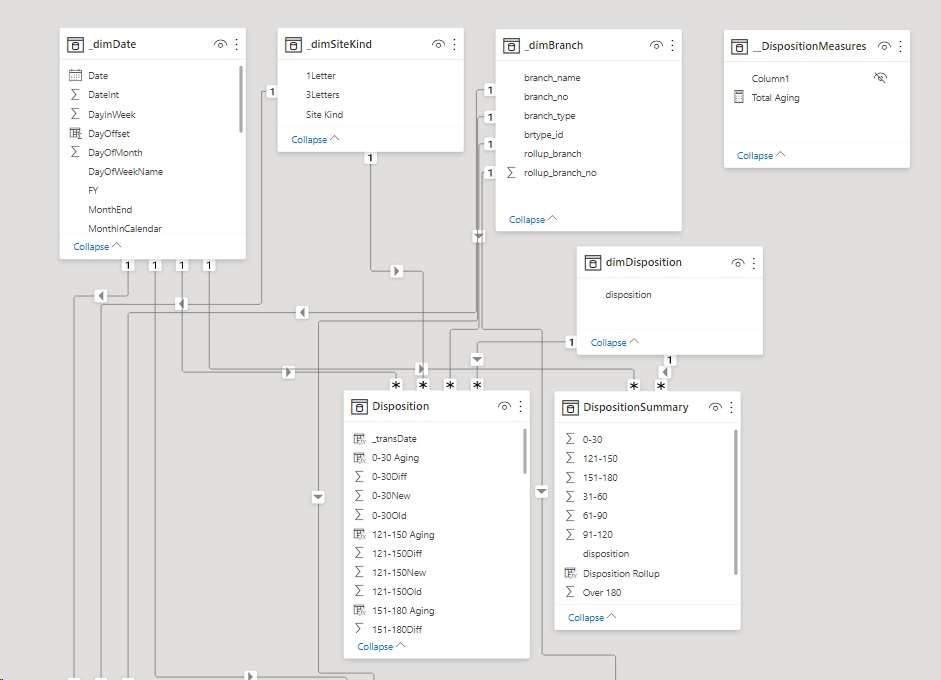Click the sigma icon beside 0-30Diff

coord(359,477)
